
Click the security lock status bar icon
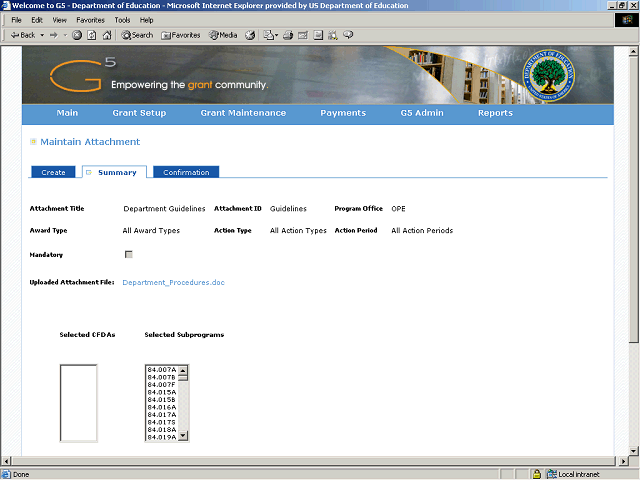[537, 474]
